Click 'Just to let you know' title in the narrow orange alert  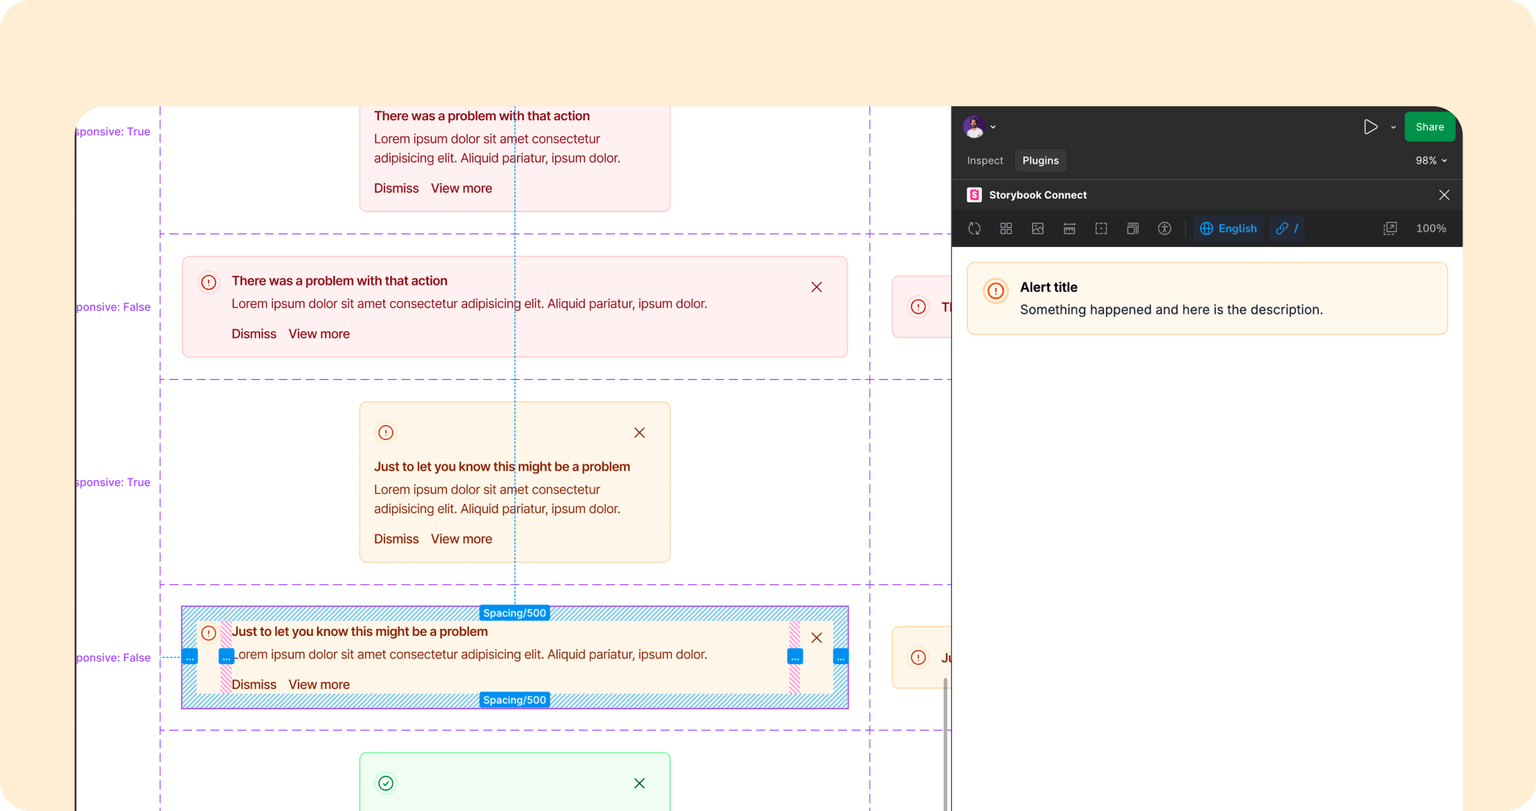(x=502, y=467)
